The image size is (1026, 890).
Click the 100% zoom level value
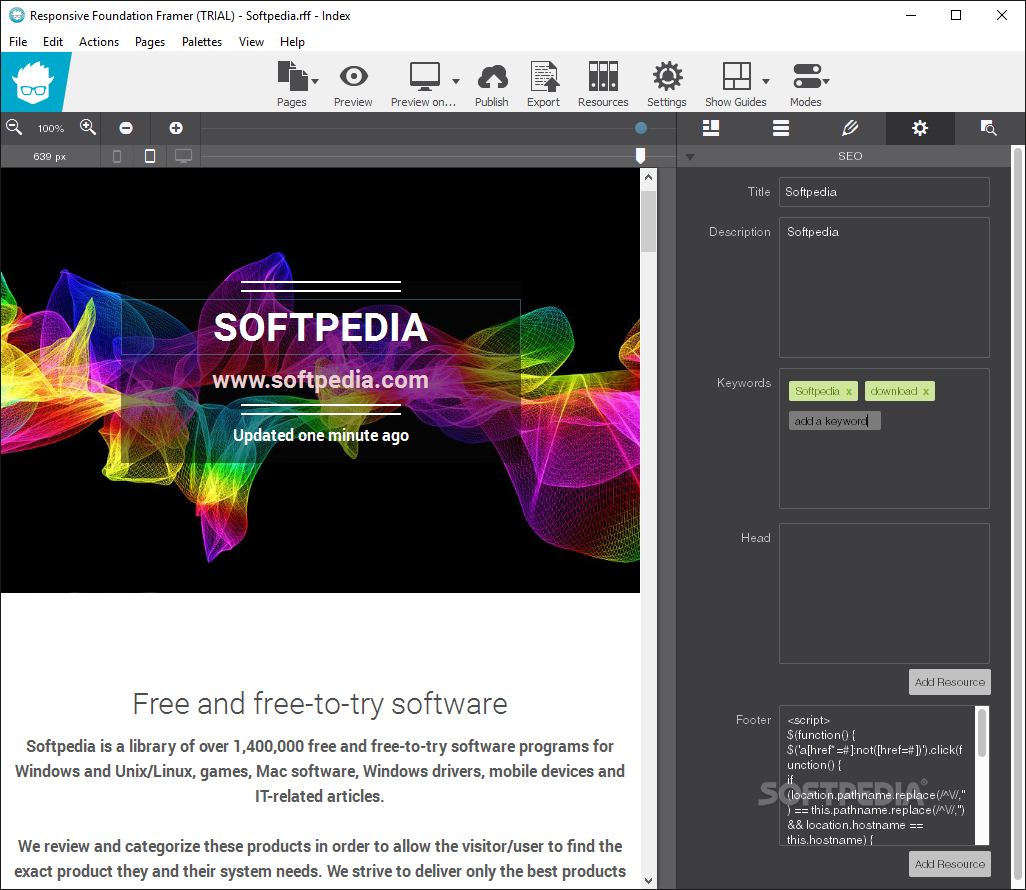51,128
